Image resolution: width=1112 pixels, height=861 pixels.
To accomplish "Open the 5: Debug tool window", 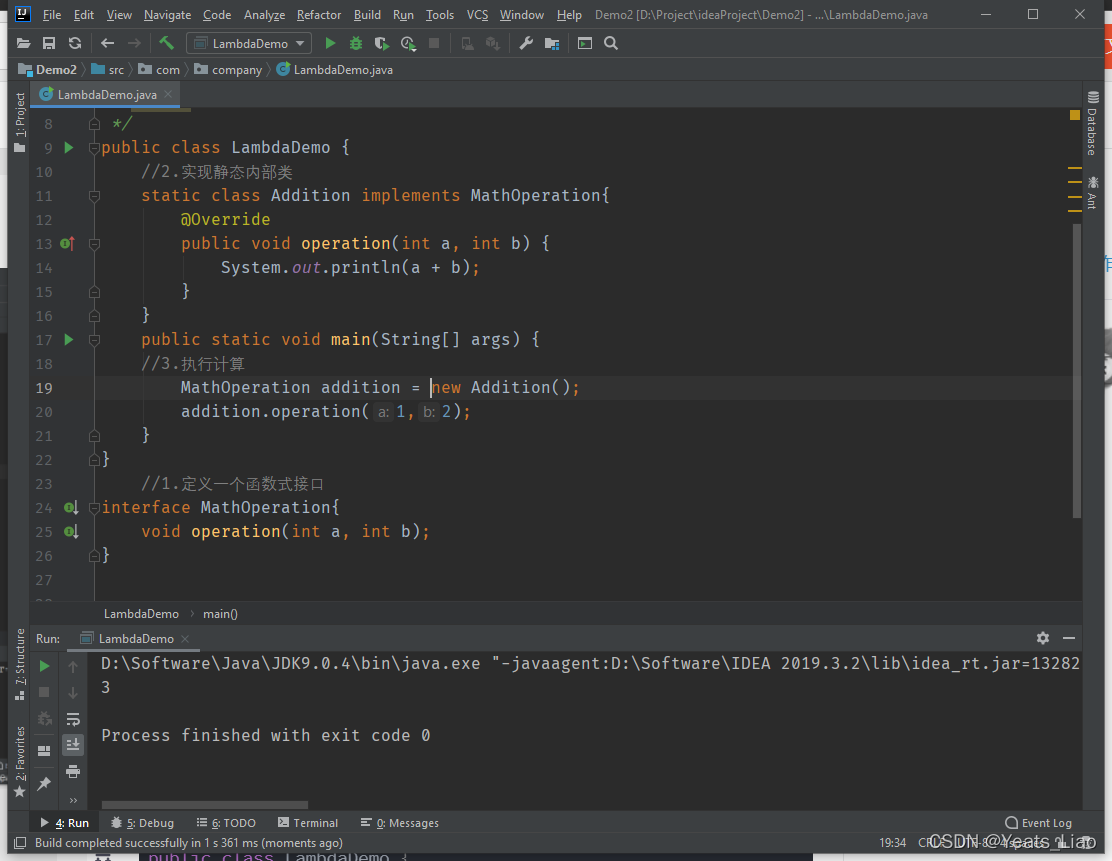I will [x=143, y=823].
